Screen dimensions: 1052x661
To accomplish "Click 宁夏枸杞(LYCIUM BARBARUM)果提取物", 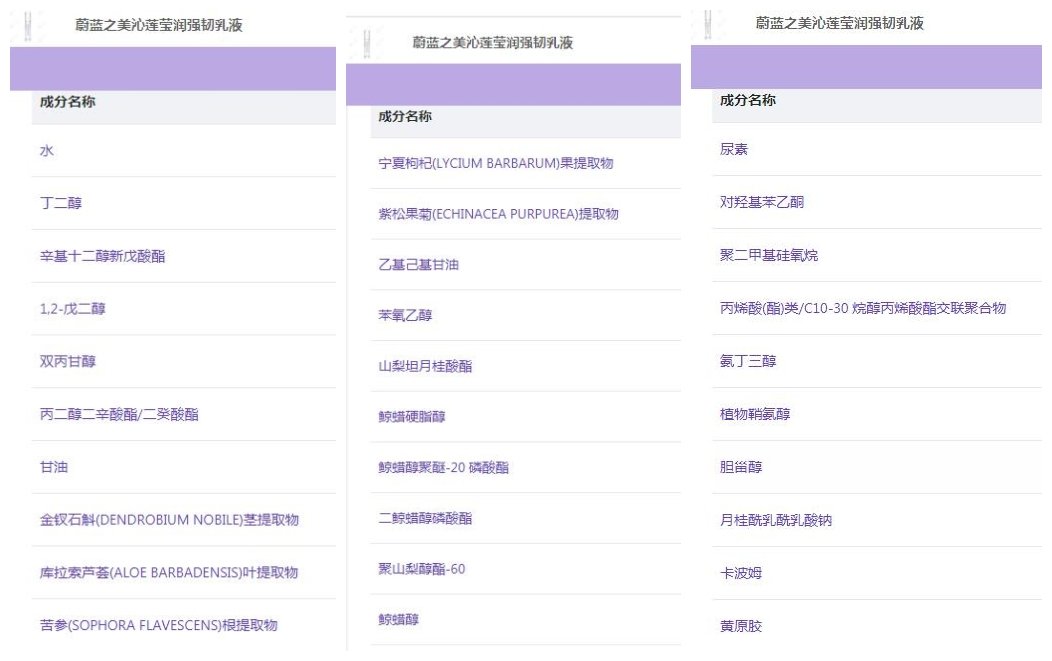I will click(495, 163).
